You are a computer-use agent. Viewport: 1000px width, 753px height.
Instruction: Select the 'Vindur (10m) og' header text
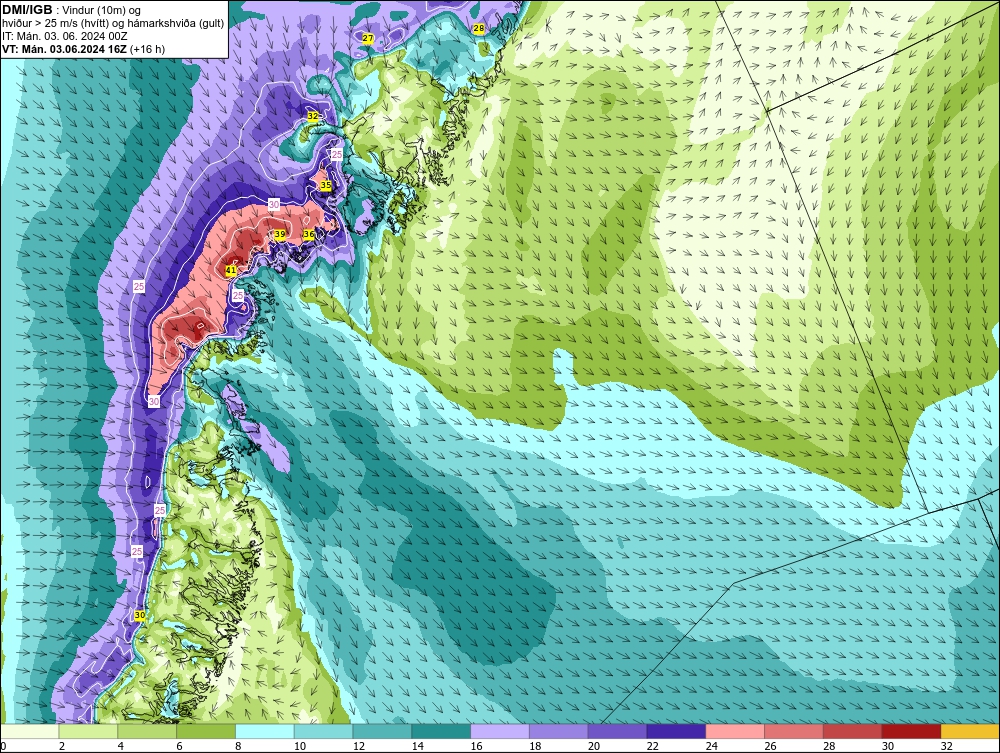coord(102,10)
